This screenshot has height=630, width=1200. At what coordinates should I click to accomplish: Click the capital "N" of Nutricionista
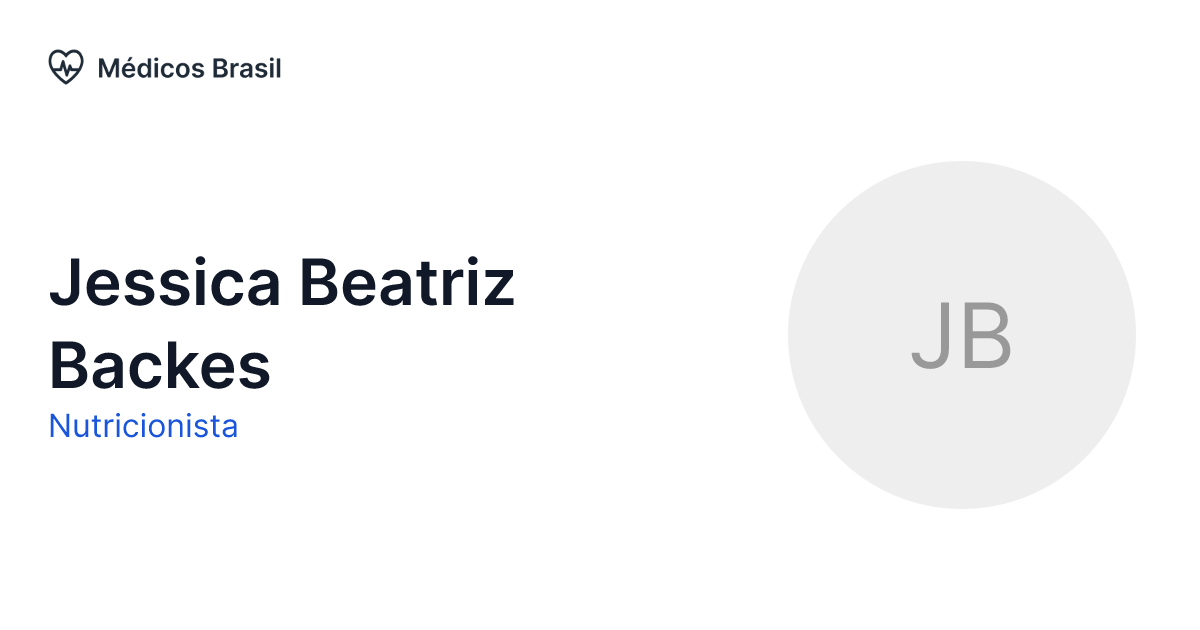58,427
